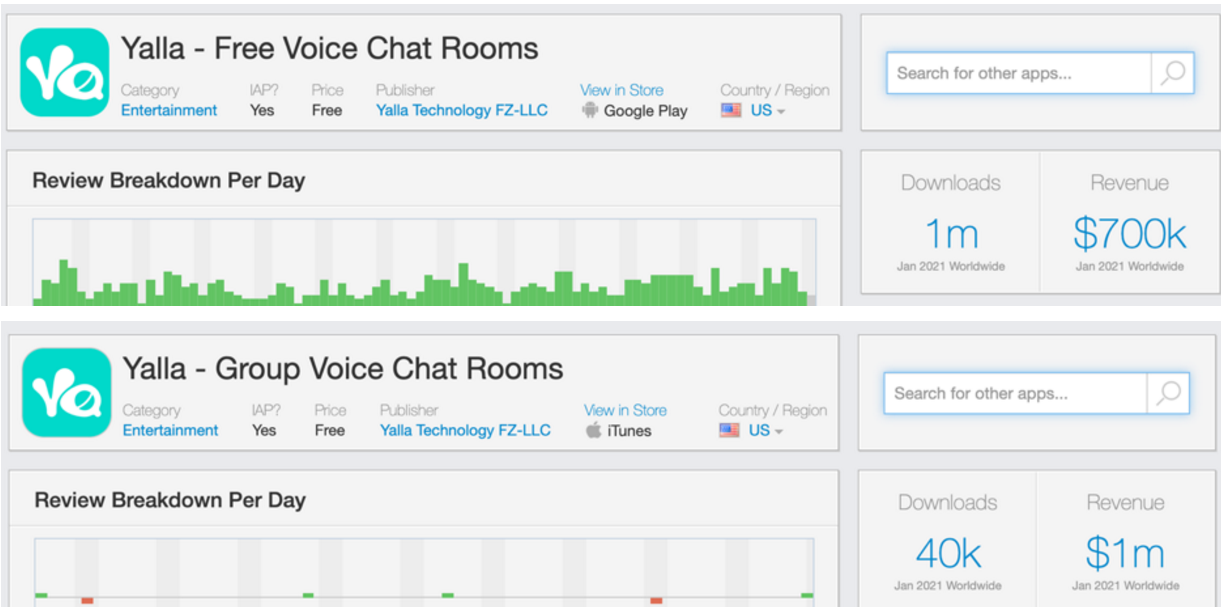Screen dimensions: 1221x607
Task: Click Yalla app logo in Group Voice panel
Action: point(67,392)
